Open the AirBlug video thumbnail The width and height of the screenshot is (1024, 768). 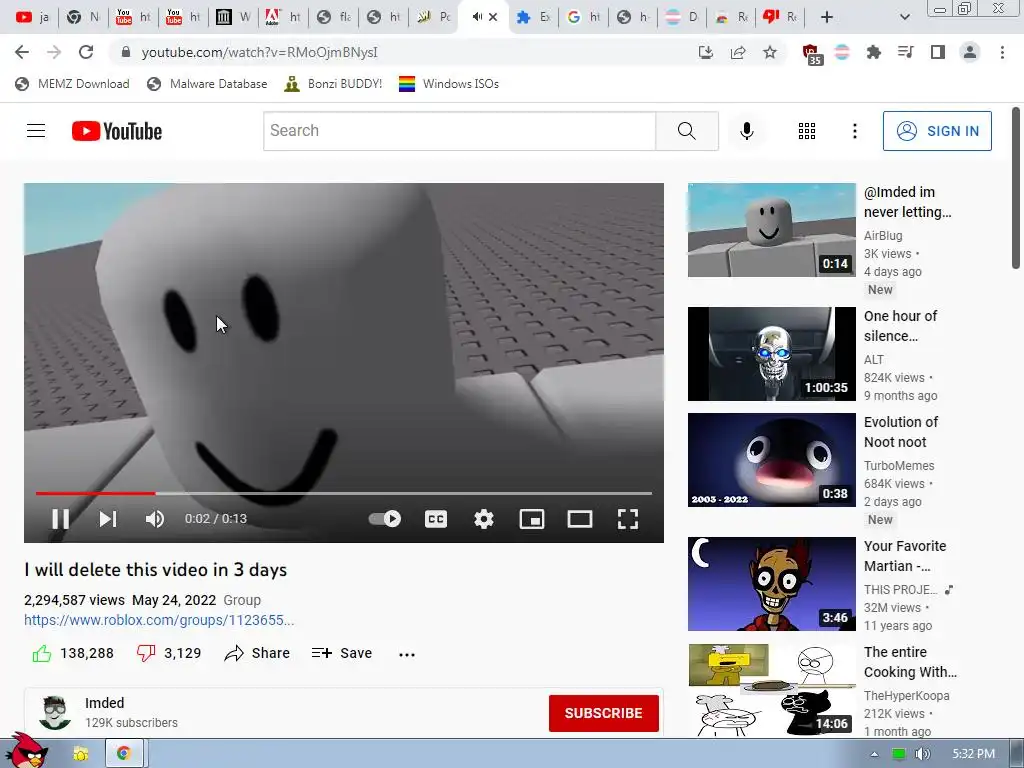pos(771,230)
